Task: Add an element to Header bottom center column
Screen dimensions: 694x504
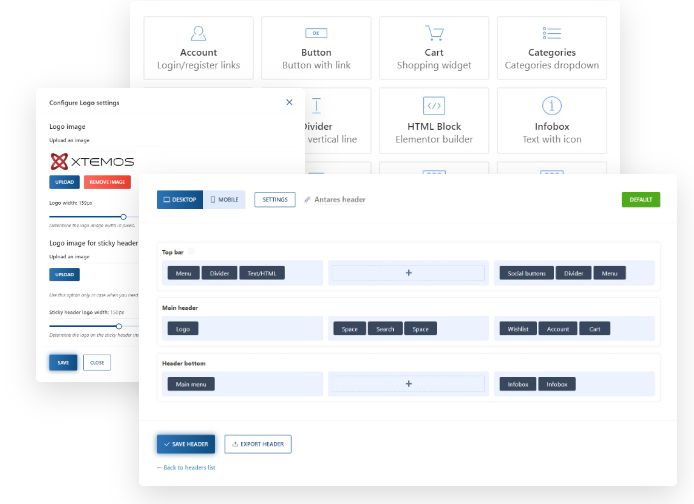Action: (x=409, y=384)
